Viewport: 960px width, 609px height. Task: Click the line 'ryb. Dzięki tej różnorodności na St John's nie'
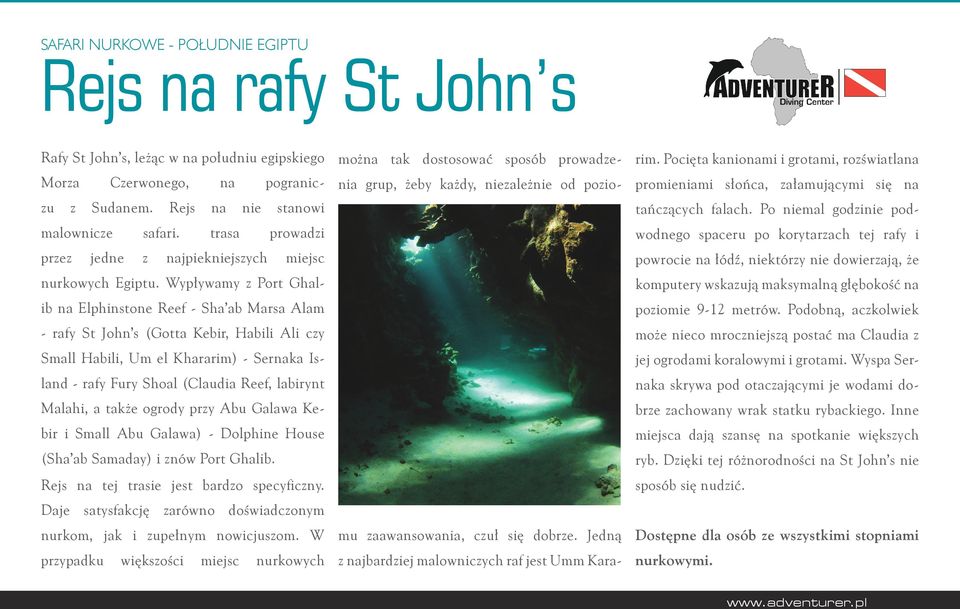click(x=777, y=460)
